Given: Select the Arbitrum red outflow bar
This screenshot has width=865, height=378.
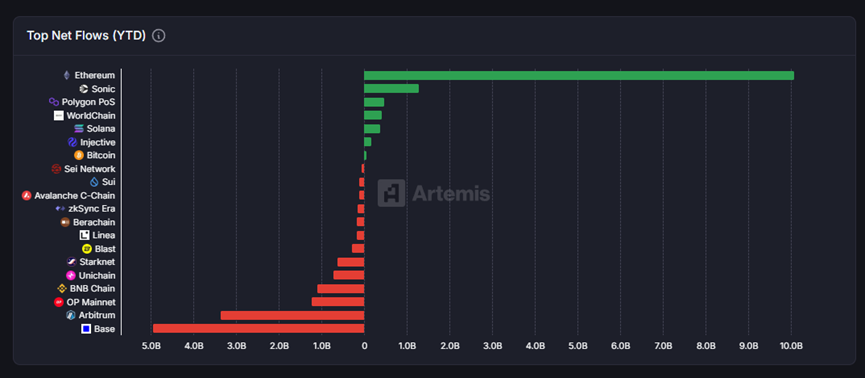Looking at the screenshot, I should (292, 316).
